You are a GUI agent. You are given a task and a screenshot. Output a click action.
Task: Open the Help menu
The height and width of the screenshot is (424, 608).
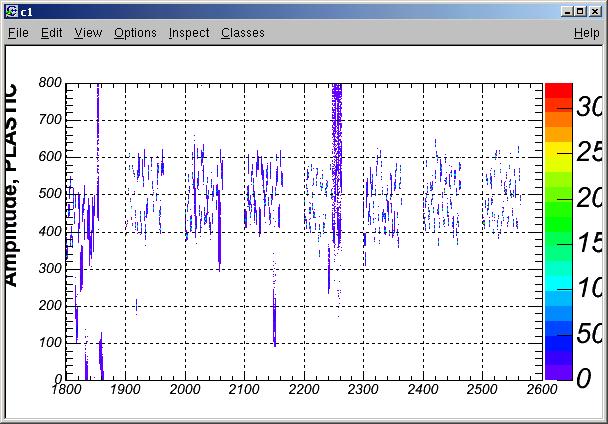[587, 33]
